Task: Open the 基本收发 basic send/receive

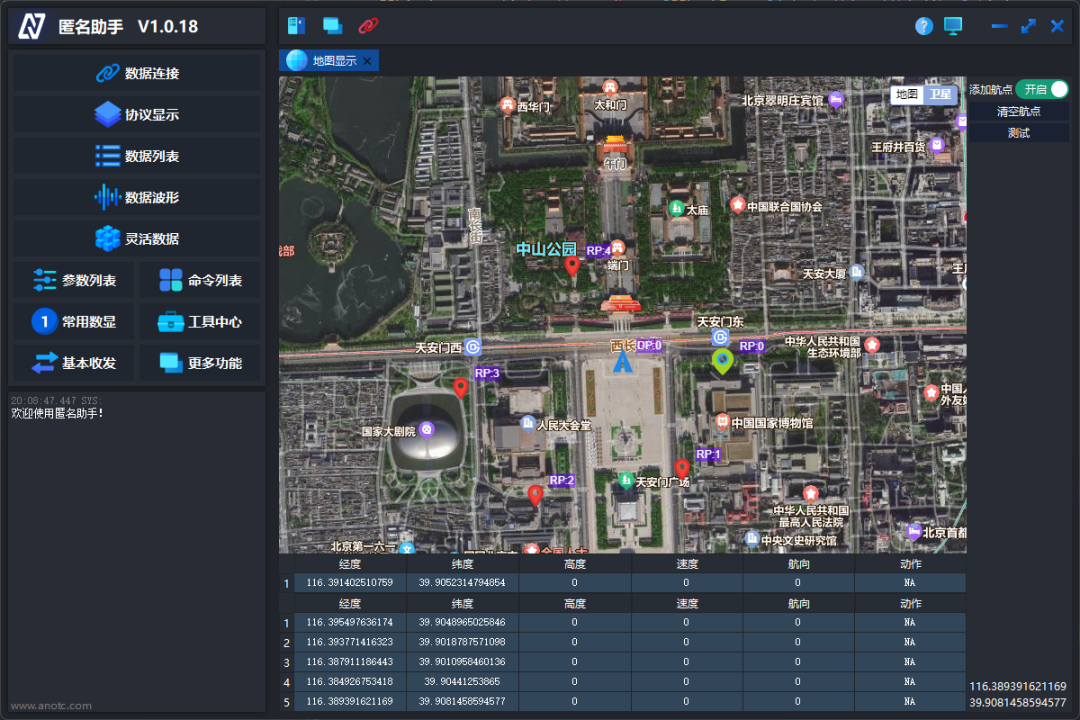Action: click(x=74, y=362)
